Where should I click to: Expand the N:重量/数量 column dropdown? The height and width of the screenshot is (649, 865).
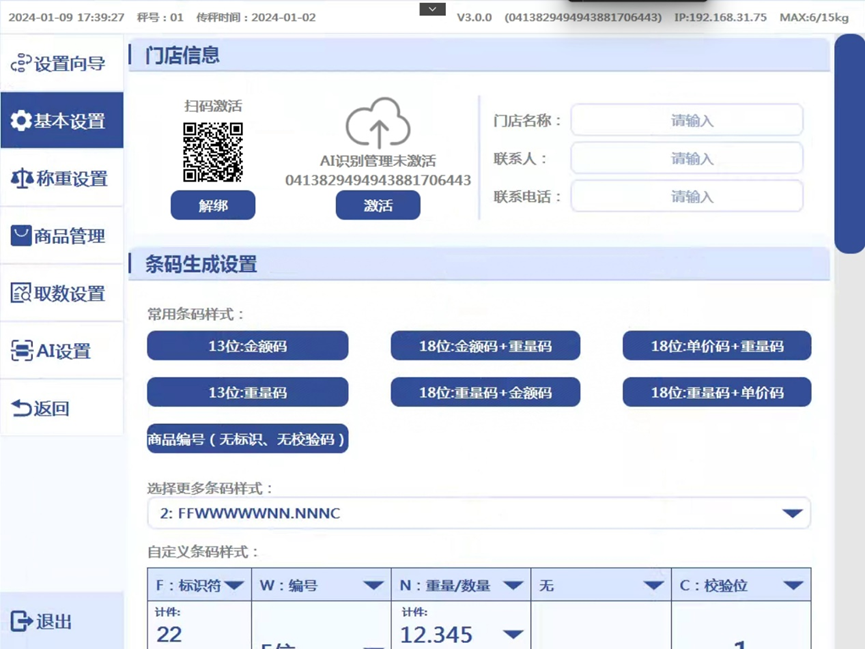point(513,586)
